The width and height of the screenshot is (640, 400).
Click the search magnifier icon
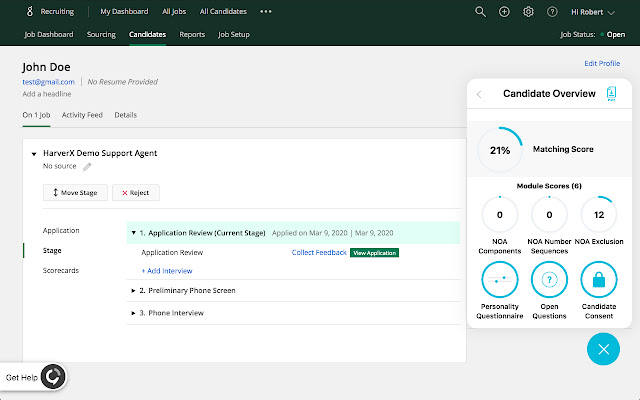tap(481, 12)
